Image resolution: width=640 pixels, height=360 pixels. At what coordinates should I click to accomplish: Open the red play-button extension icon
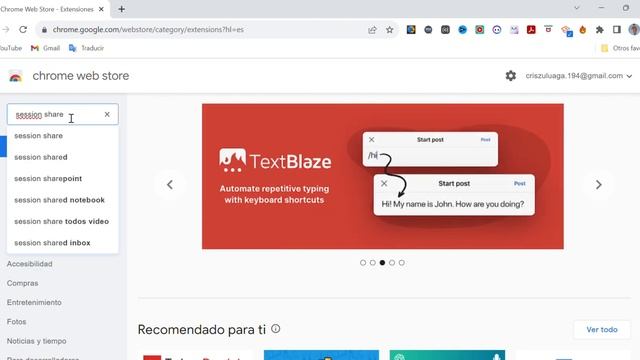pyautogui.click(x=480, y=29)
